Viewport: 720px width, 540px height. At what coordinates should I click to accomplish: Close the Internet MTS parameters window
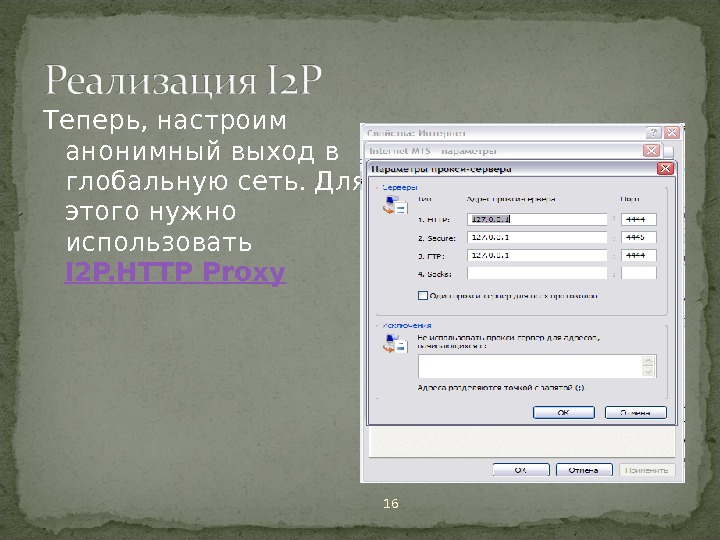[x=651, y=150]
